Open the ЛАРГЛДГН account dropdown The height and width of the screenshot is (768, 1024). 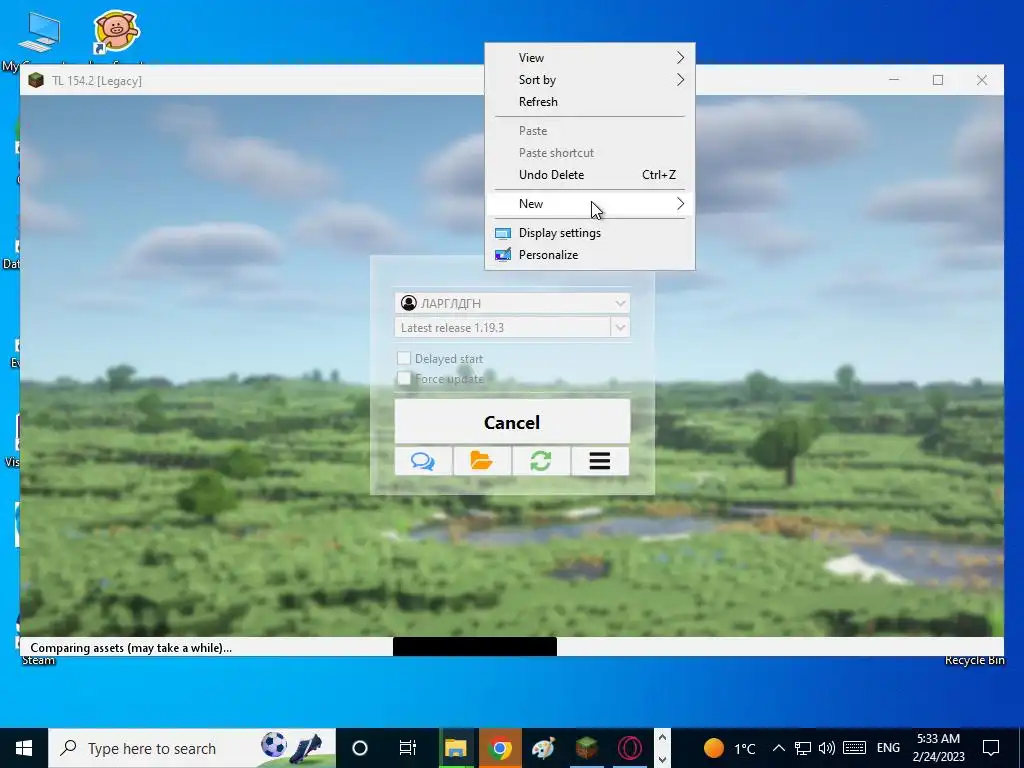click(512, 303)
